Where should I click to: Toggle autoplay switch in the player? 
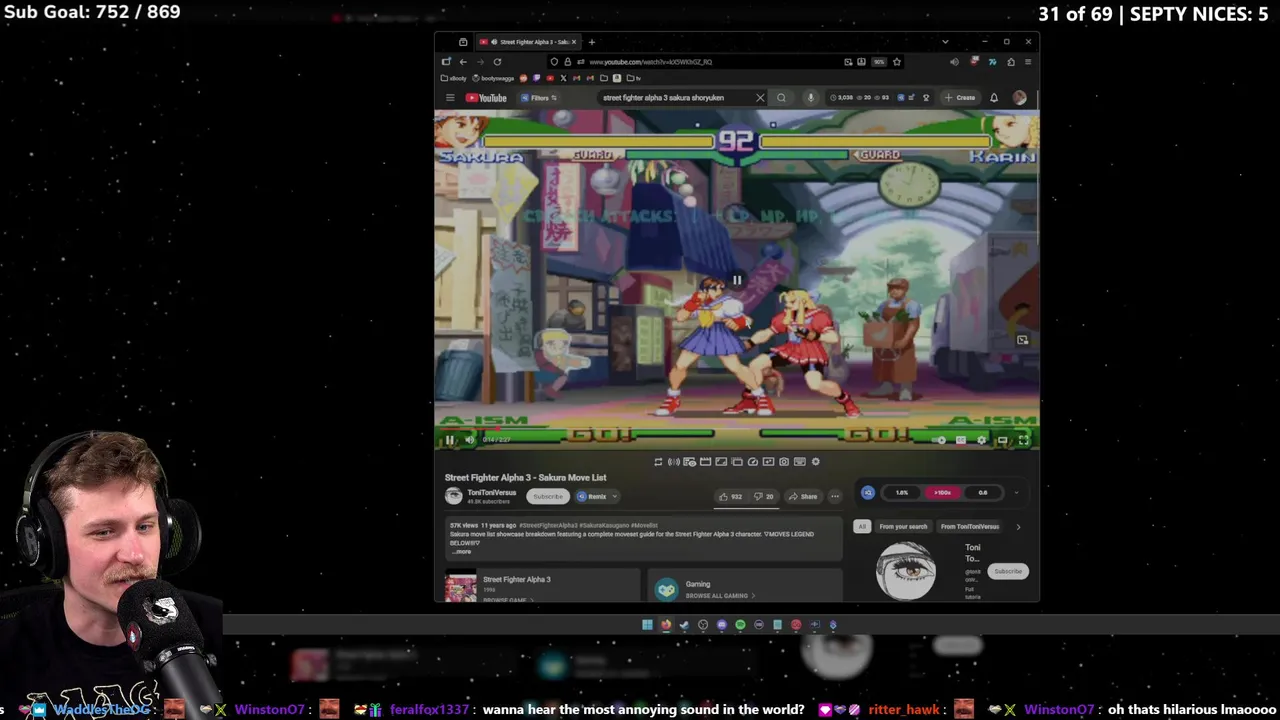(x=940, y=440)
